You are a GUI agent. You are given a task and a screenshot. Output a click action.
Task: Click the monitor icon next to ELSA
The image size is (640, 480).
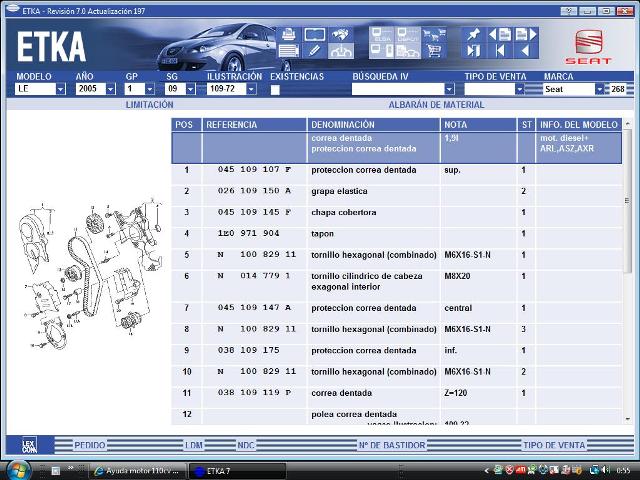point(408,34)
